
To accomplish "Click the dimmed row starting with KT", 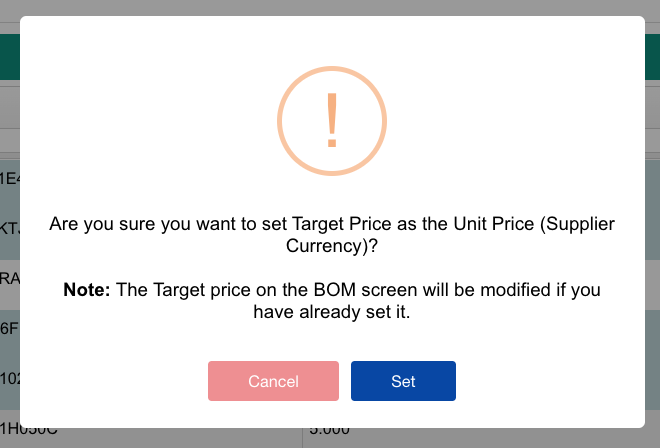I will (x=9, y=229).
